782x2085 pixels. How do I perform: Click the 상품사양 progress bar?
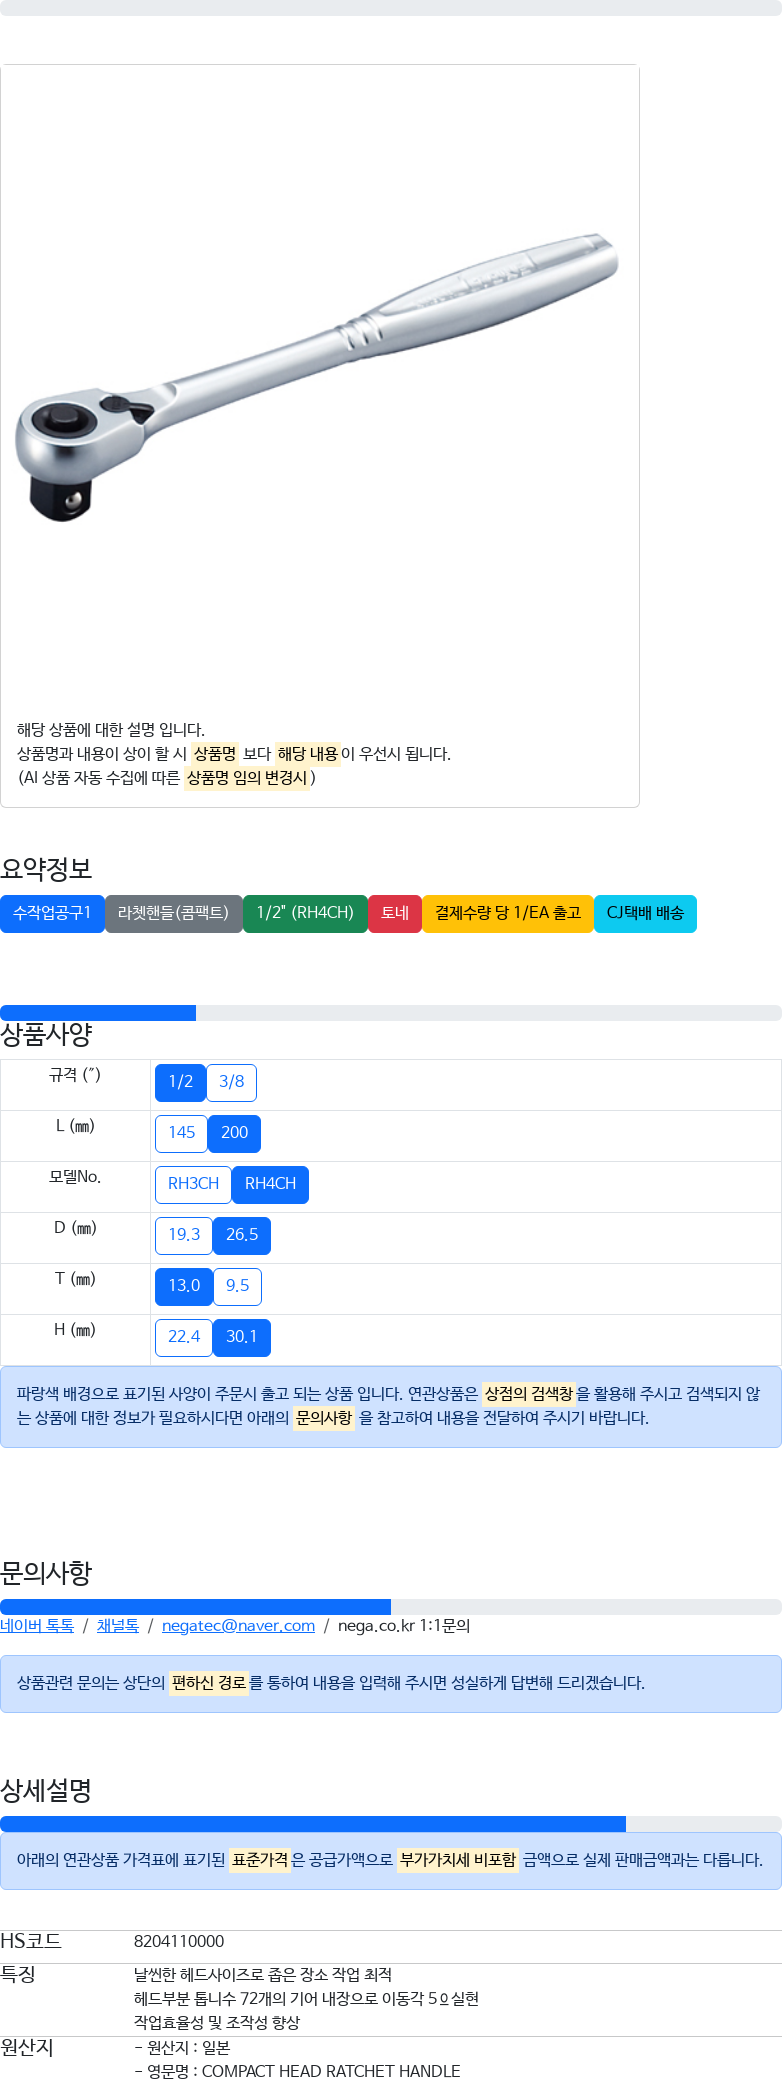(x=391, y=1013)
